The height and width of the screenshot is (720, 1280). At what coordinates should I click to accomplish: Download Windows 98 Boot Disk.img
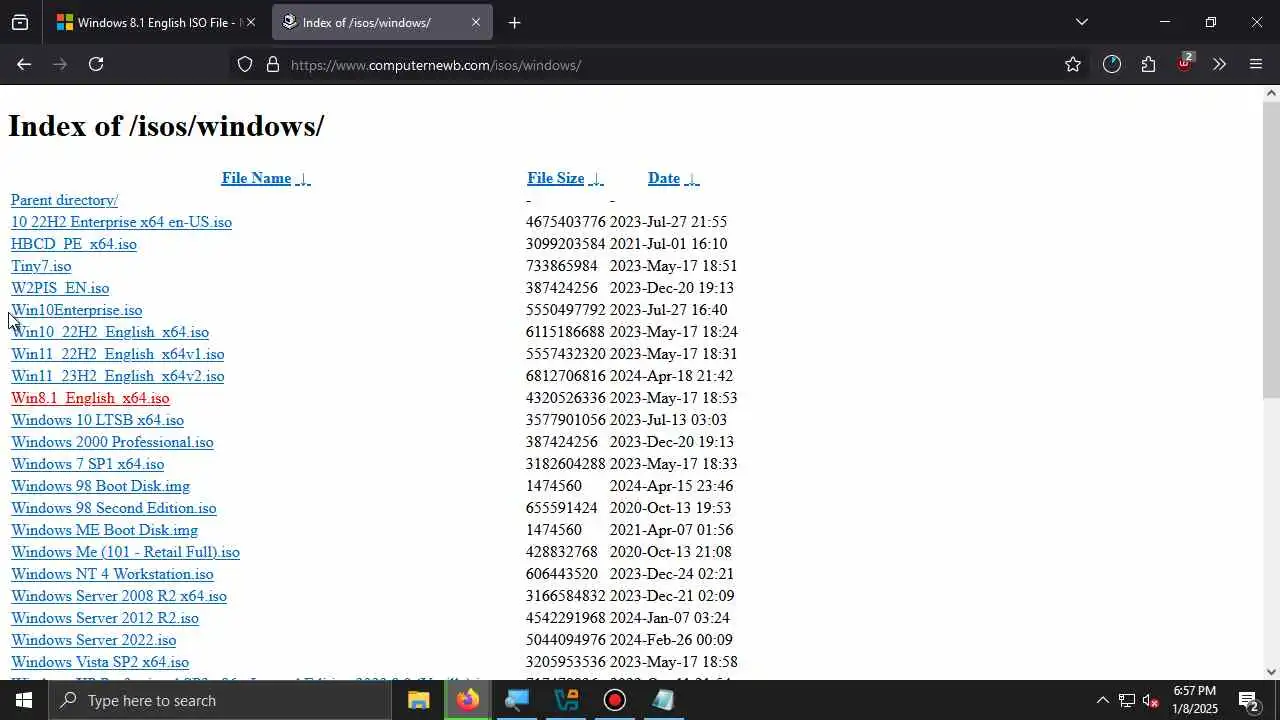click(x=100, y=486)
